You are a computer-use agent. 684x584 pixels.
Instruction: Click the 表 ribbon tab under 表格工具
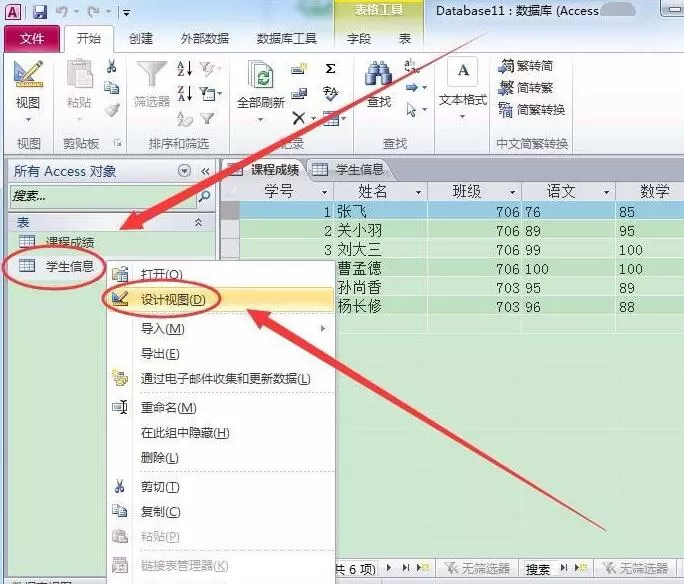coord(405,39)
